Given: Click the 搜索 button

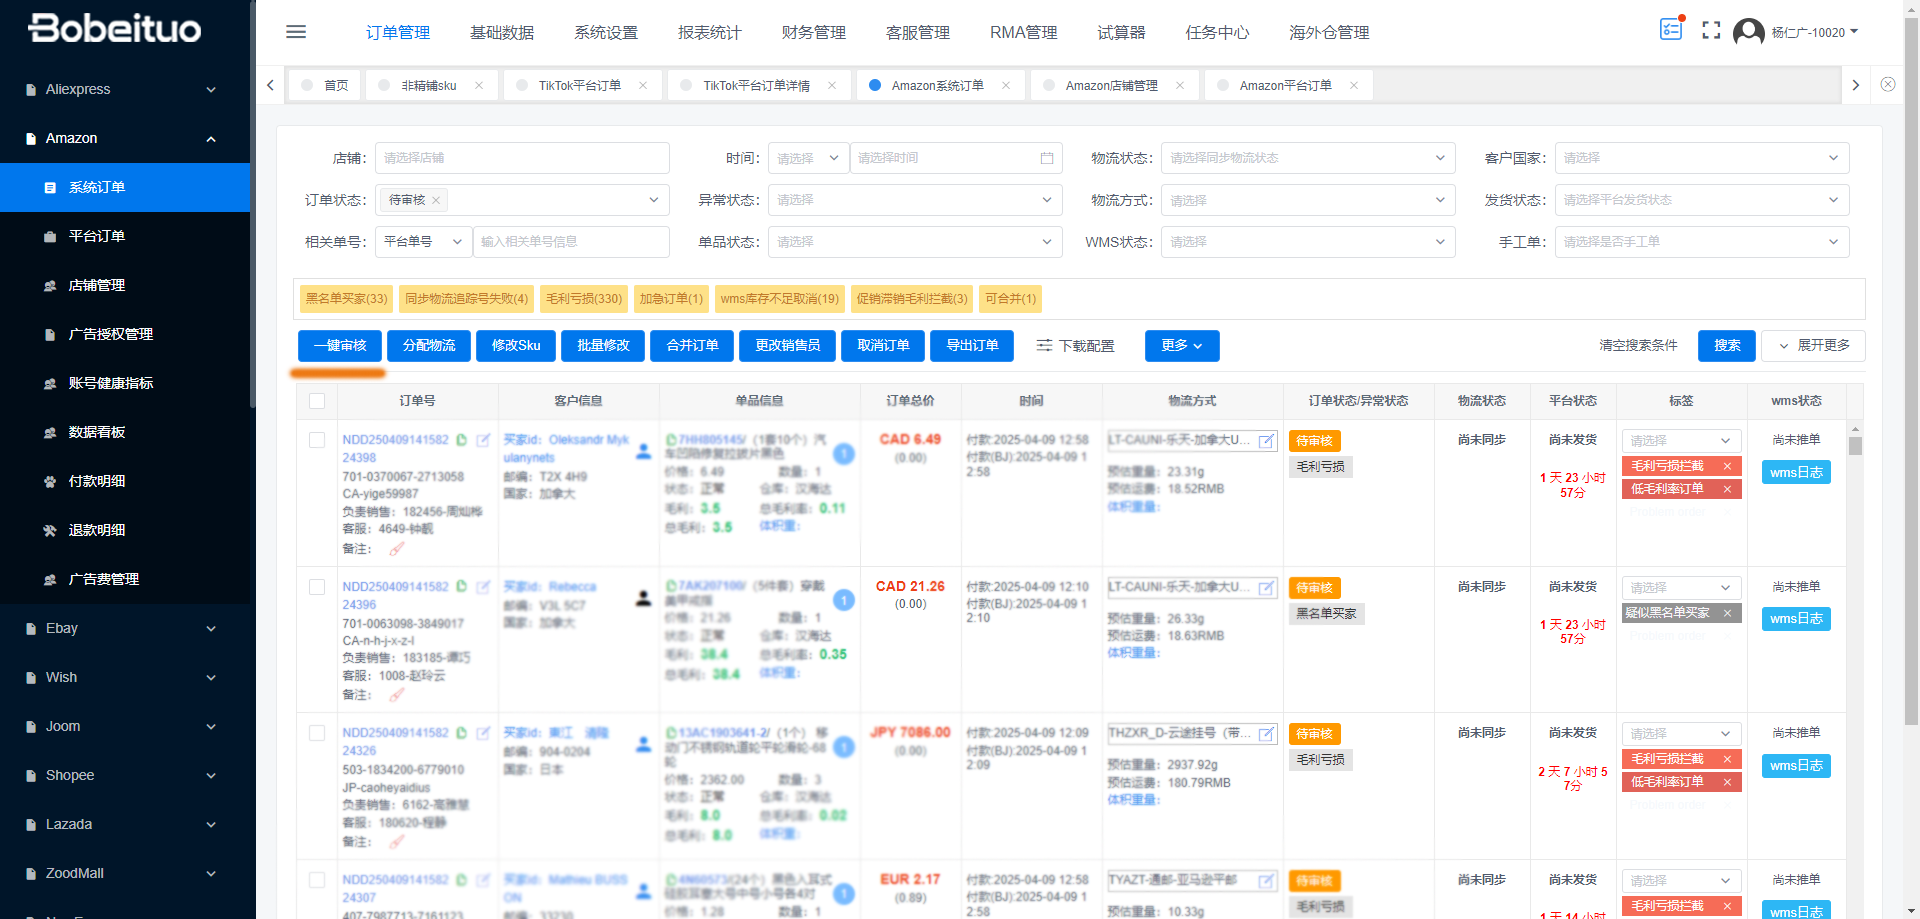Looking at the screenshot, I should tap(1726, 346).
